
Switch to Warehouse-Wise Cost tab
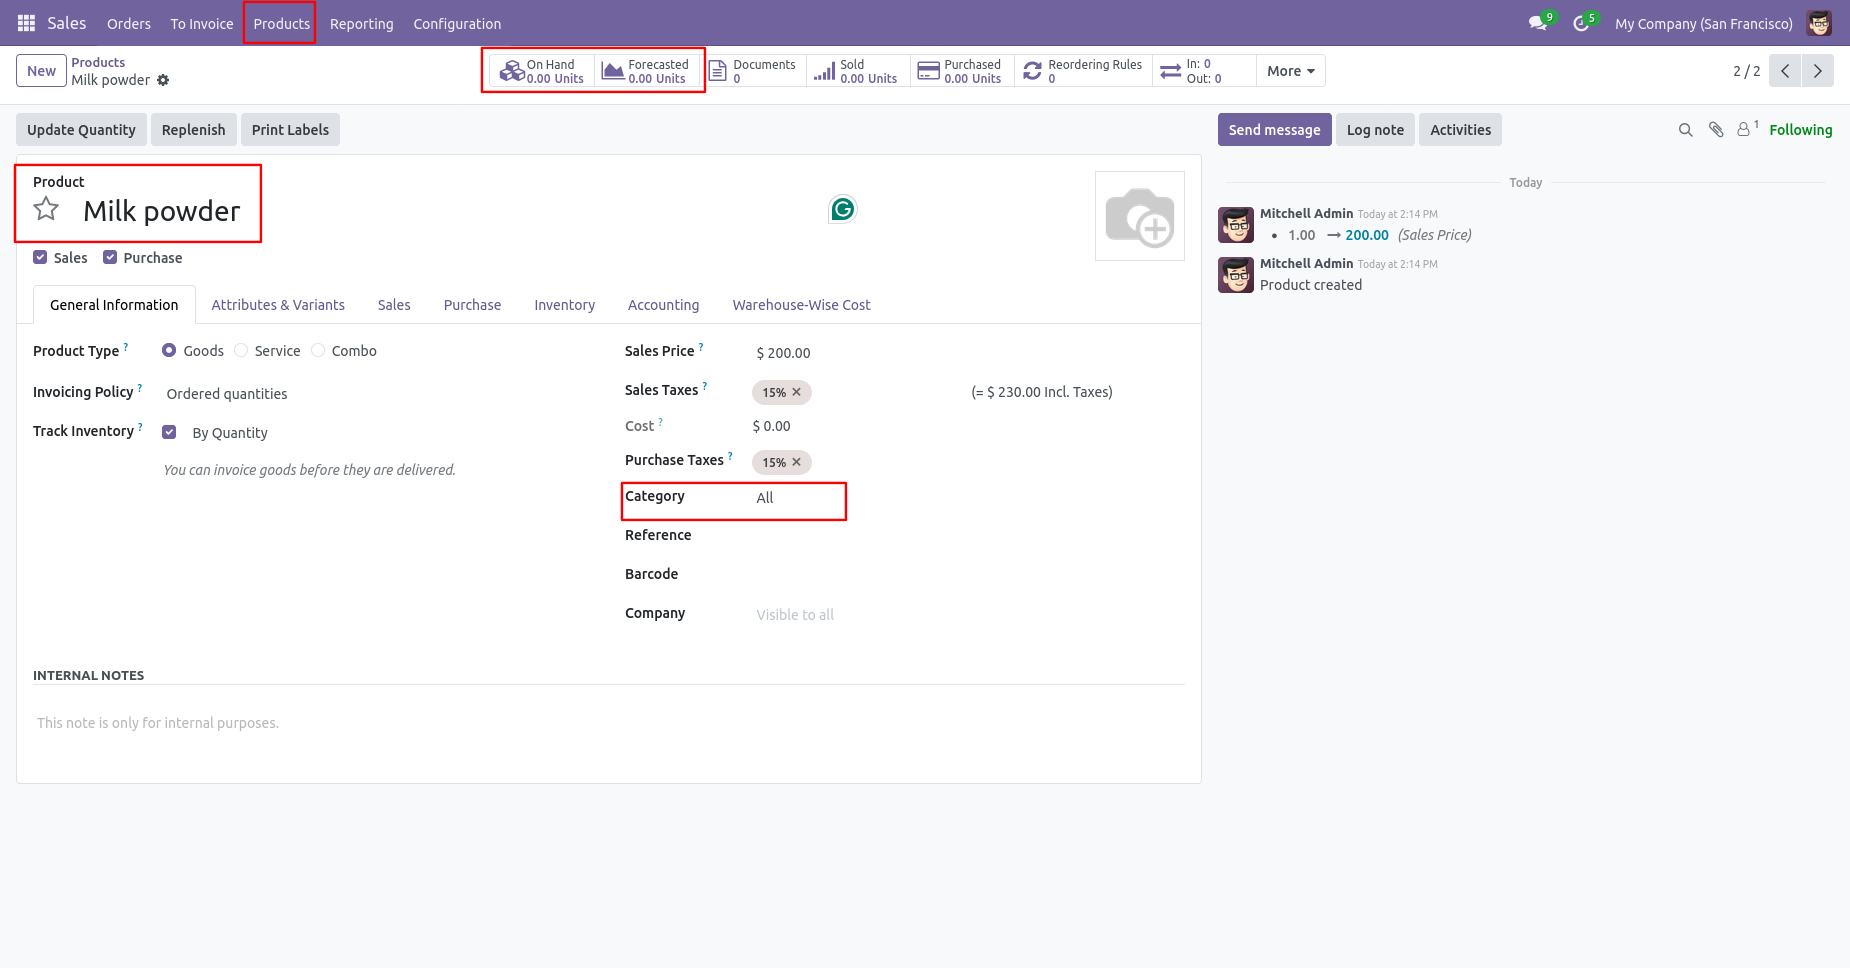click(x=801, y=305)
